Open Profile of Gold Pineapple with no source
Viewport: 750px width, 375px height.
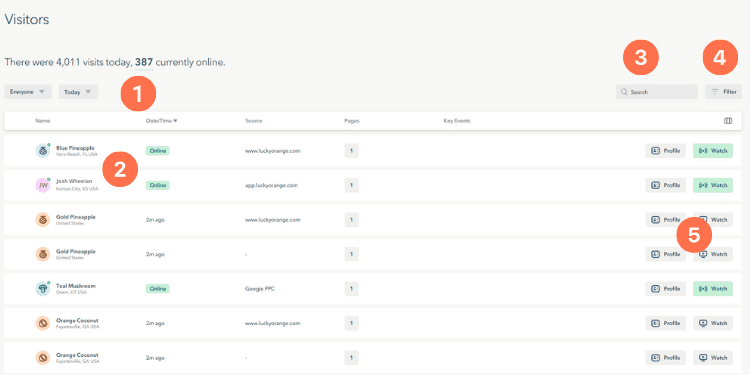(666, 254)
